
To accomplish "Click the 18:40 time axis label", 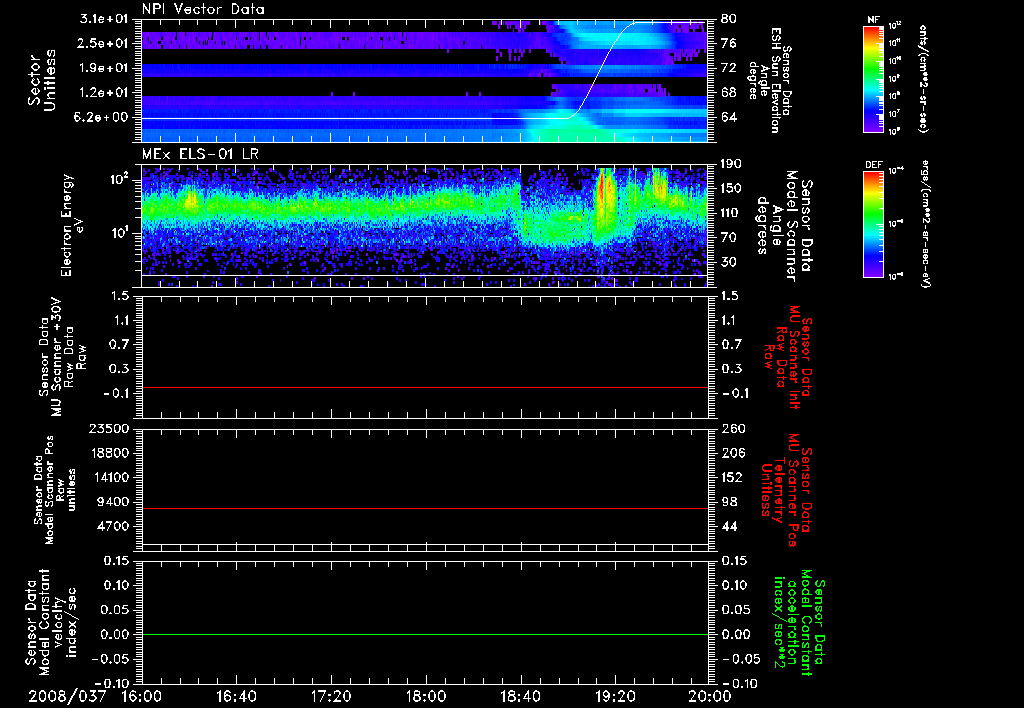I will pos(520,695).
